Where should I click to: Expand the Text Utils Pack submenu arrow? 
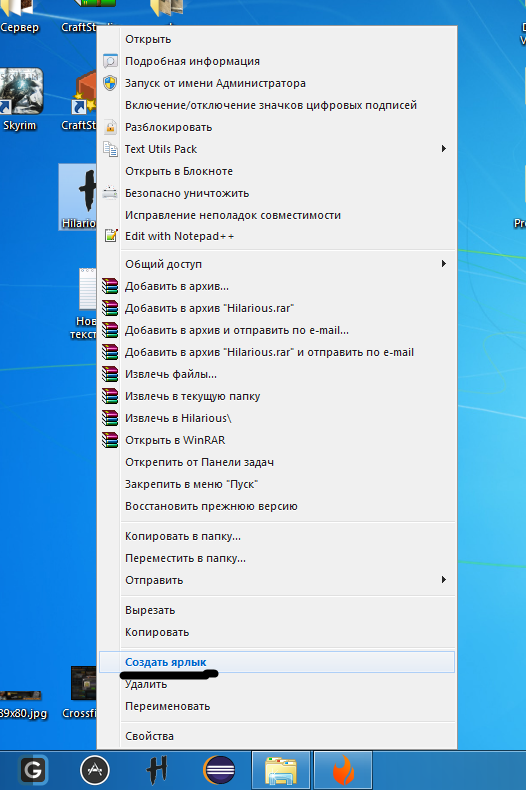pos(444,149)
